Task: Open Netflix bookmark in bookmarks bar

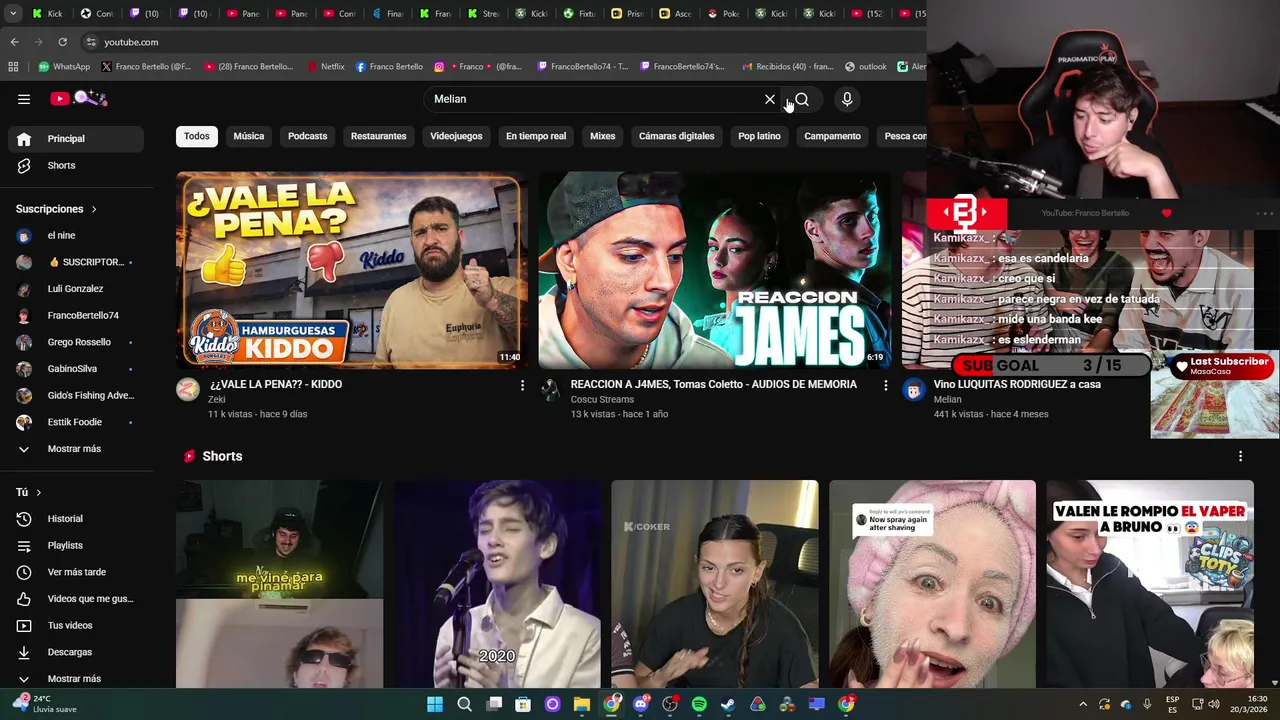Action: pos(324,67)
